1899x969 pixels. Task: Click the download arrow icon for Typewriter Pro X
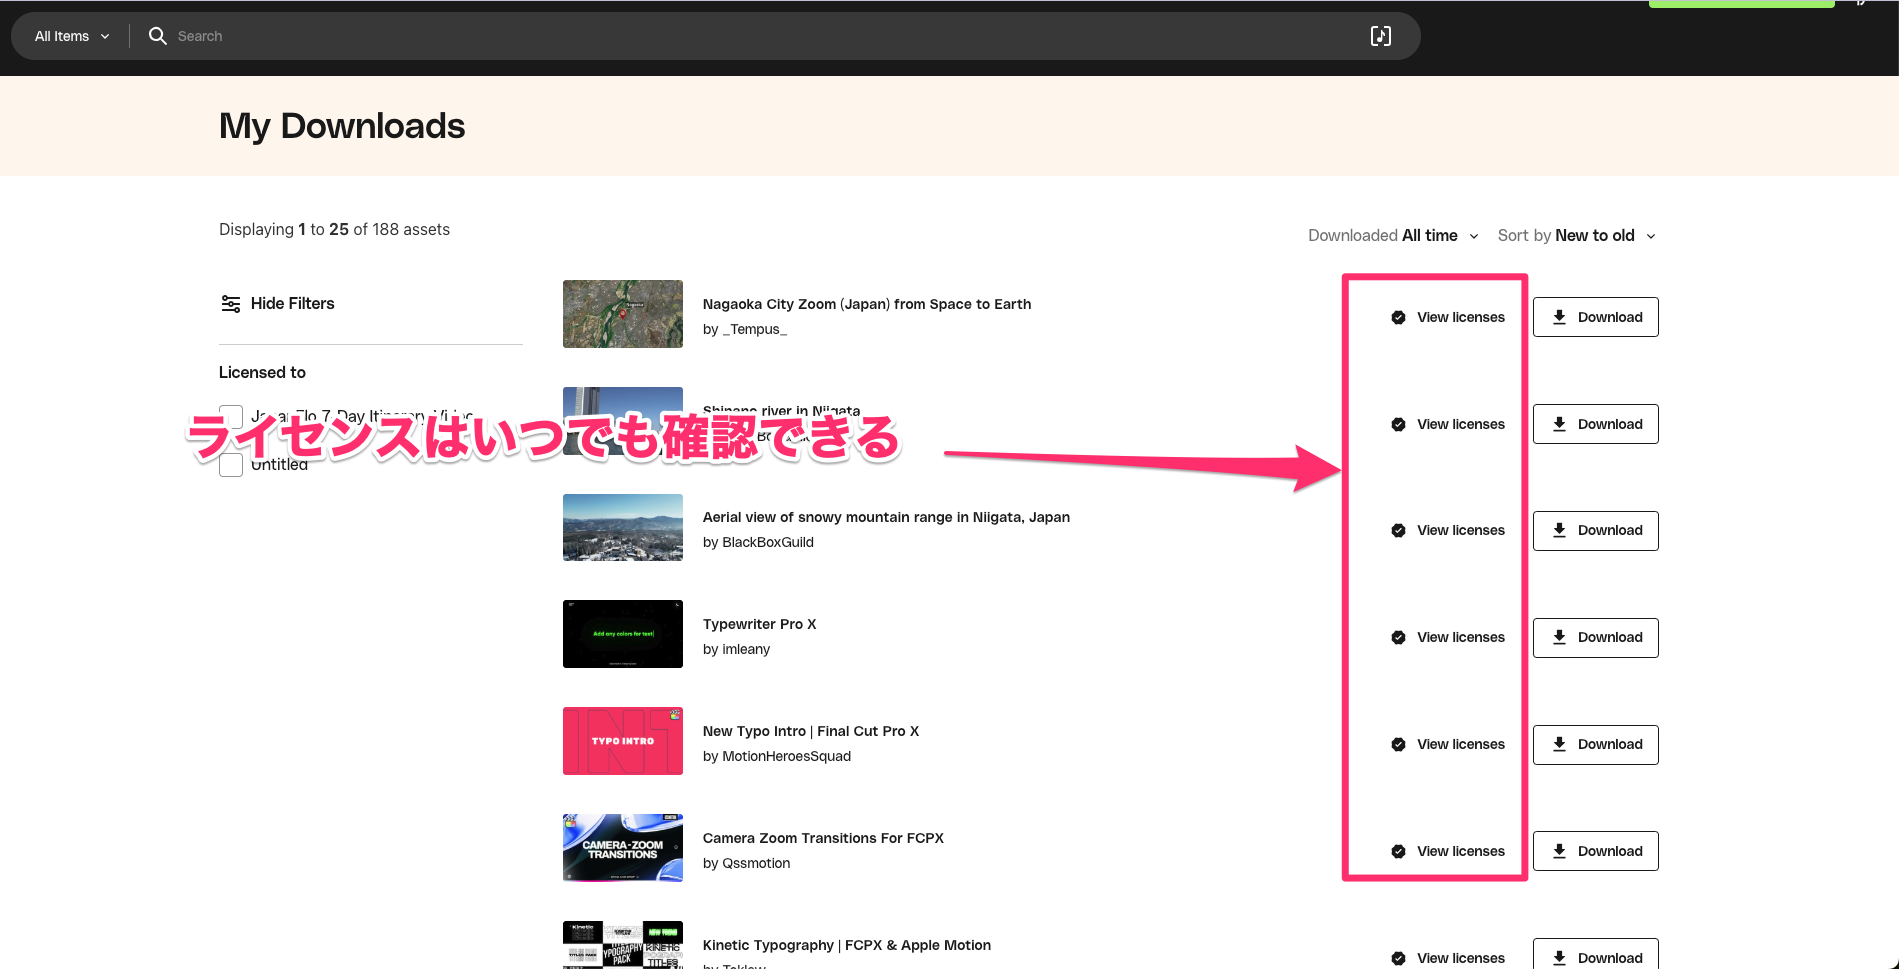click(1559, 637)
